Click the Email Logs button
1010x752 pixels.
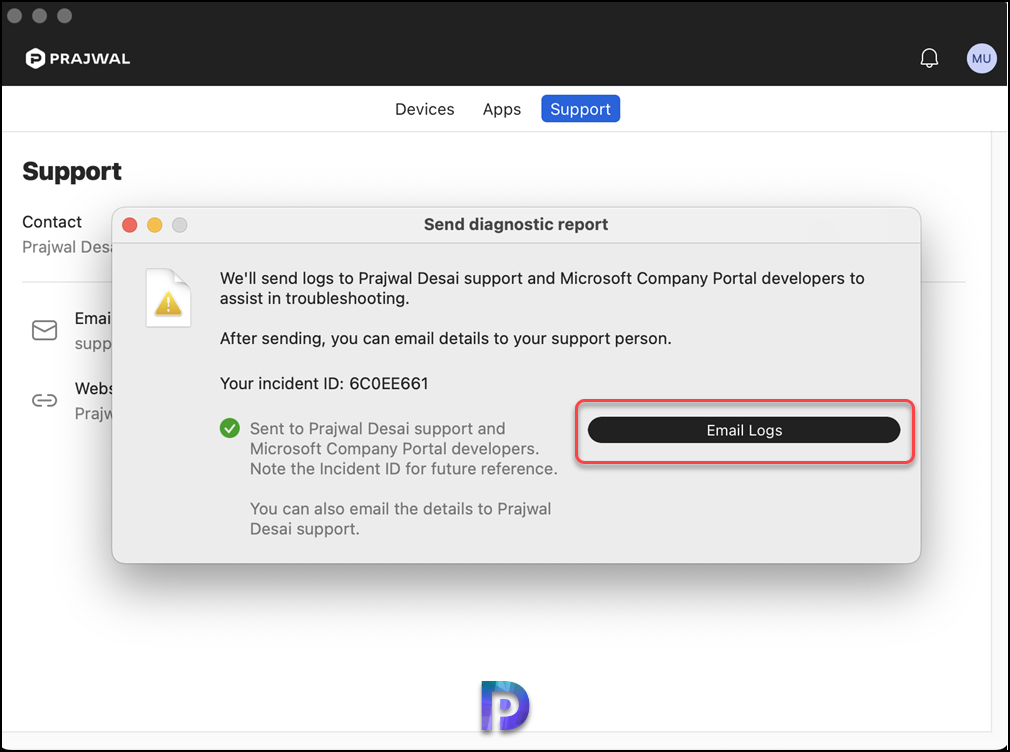[x=744, y=430]
